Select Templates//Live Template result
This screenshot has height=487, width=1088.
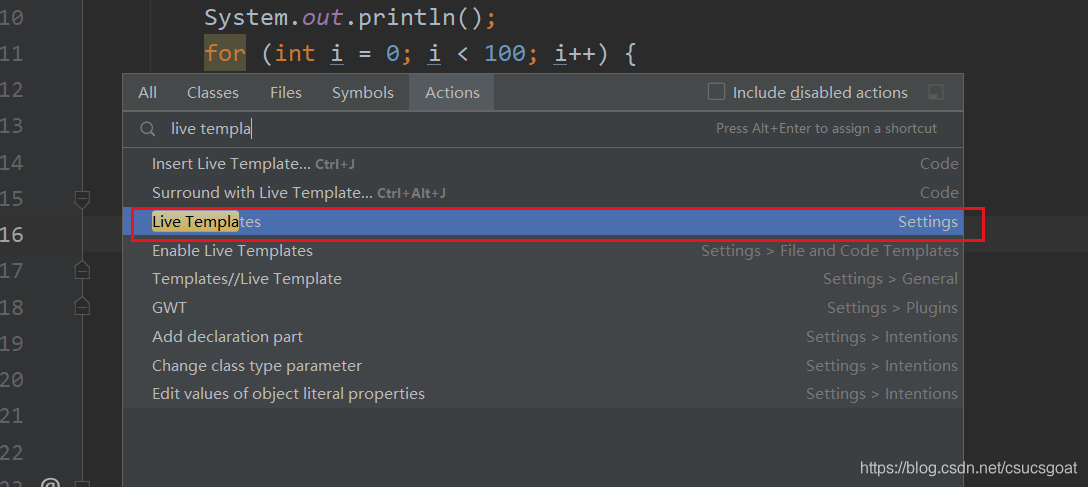(x=543, y=279)
